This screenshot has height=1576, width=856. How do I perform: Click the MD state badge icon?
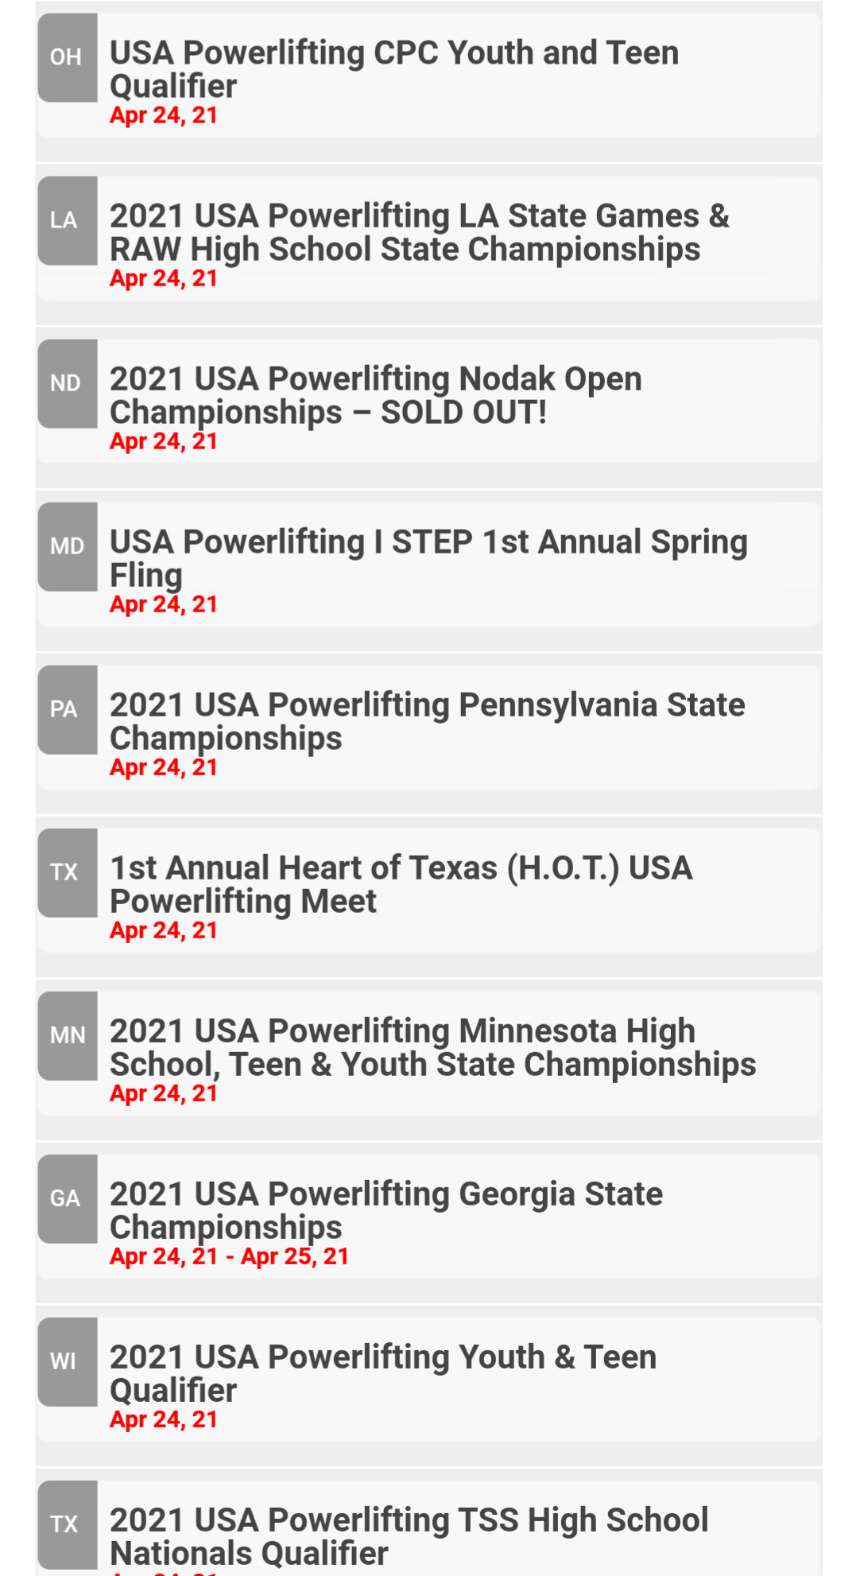pyautogui.click(x=67, y=546)
